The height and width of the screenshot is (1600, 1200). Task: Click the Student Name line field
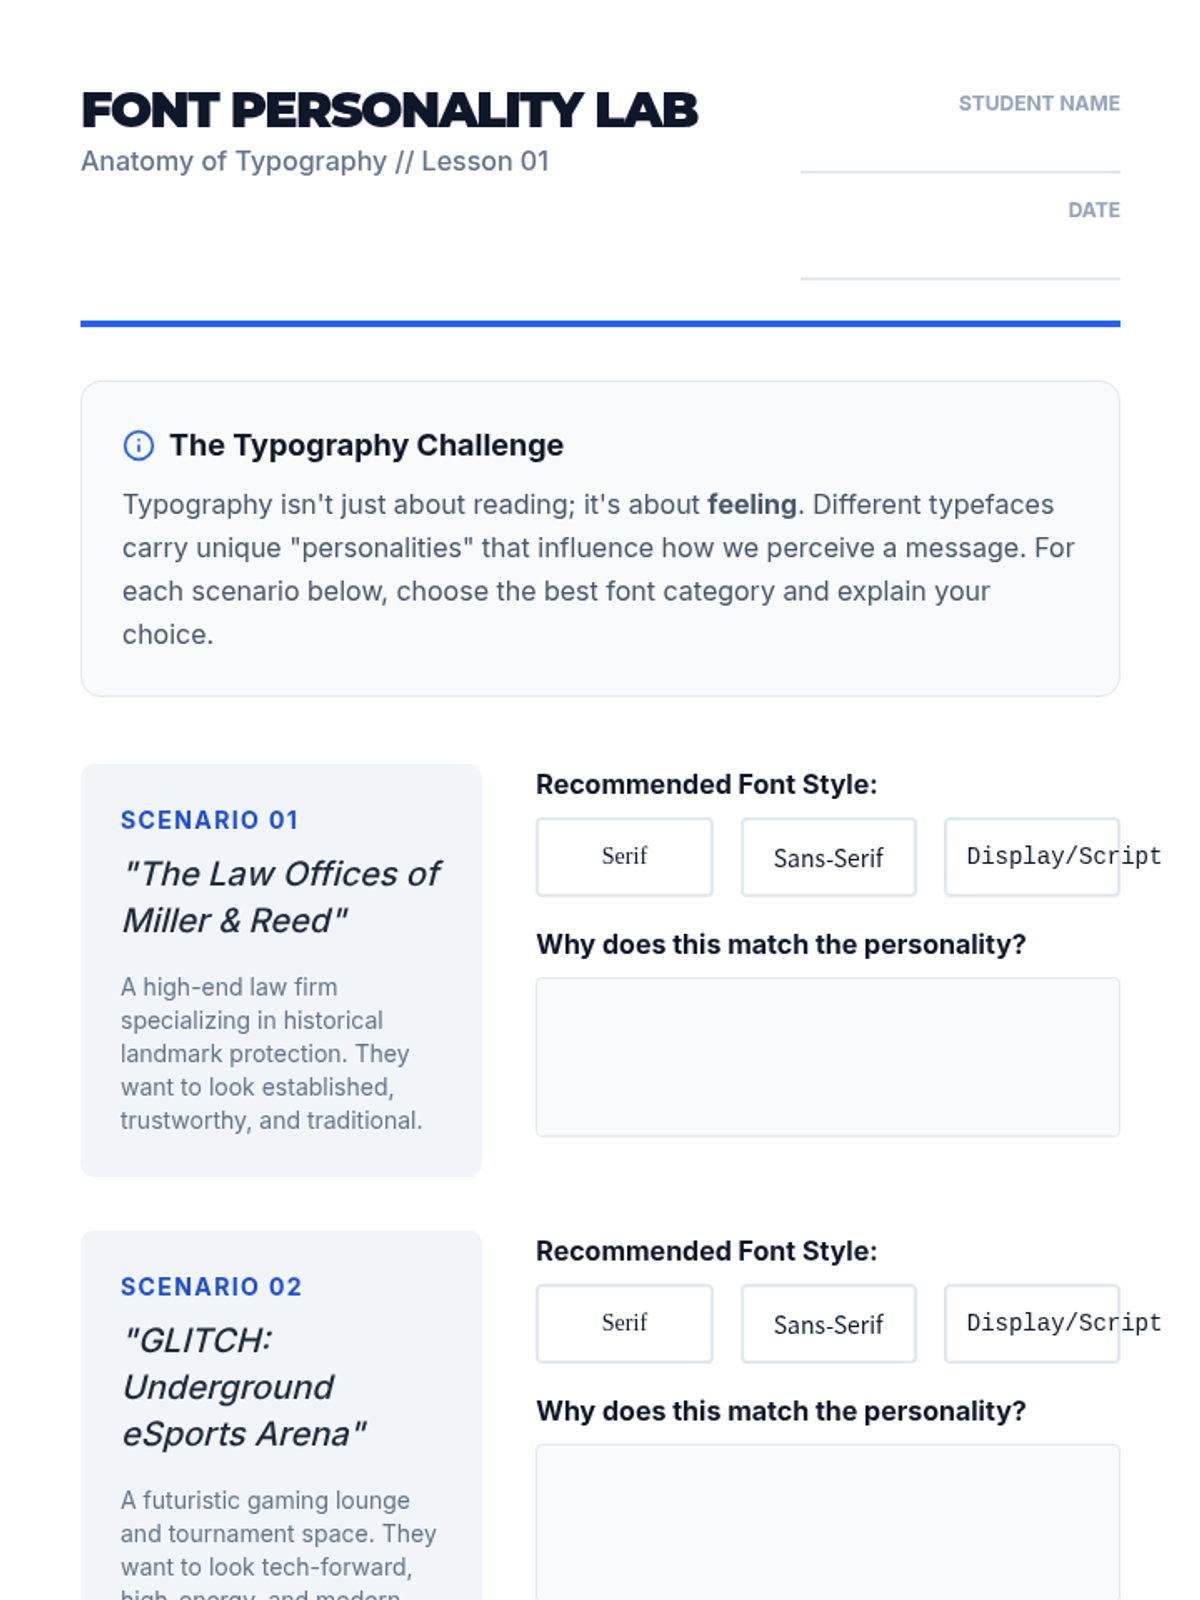(960, 150)
